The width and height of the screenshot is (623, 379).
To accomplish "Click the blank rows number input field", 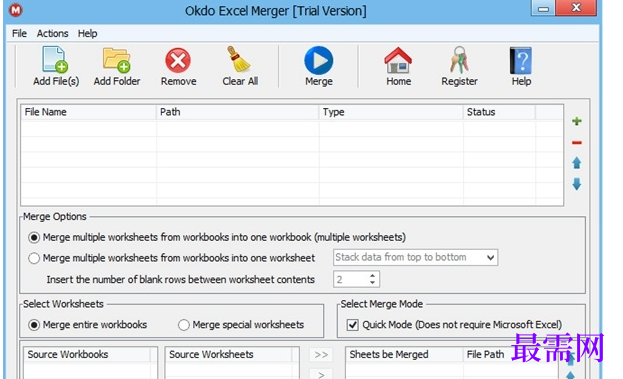I will (351, 279).
